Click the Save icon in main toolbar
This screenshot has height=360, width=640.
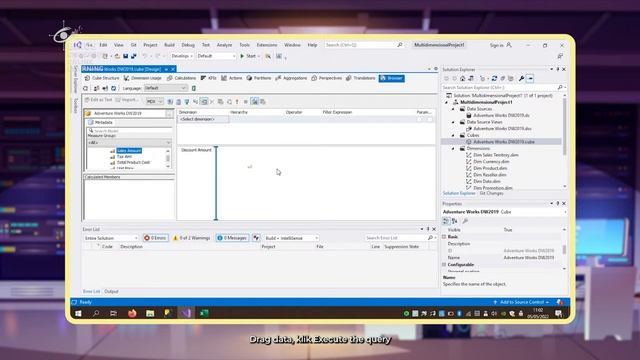coord(125,56)
